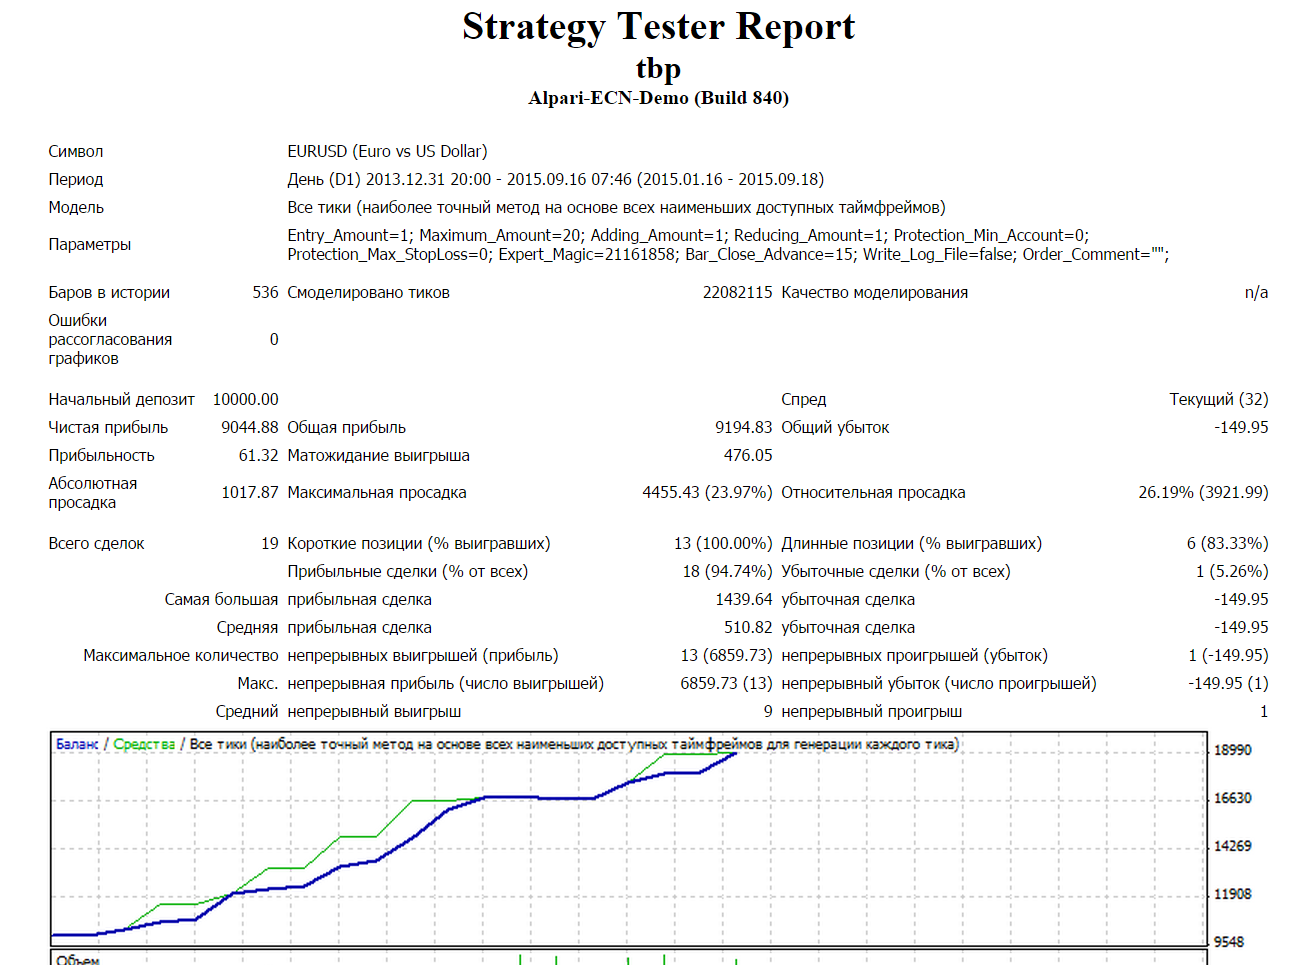Image resolution: width=1299 pixels, height=965 pixels.
Task: Click the 'Strategy Tester Report' heading
Action: pos(658,27)
